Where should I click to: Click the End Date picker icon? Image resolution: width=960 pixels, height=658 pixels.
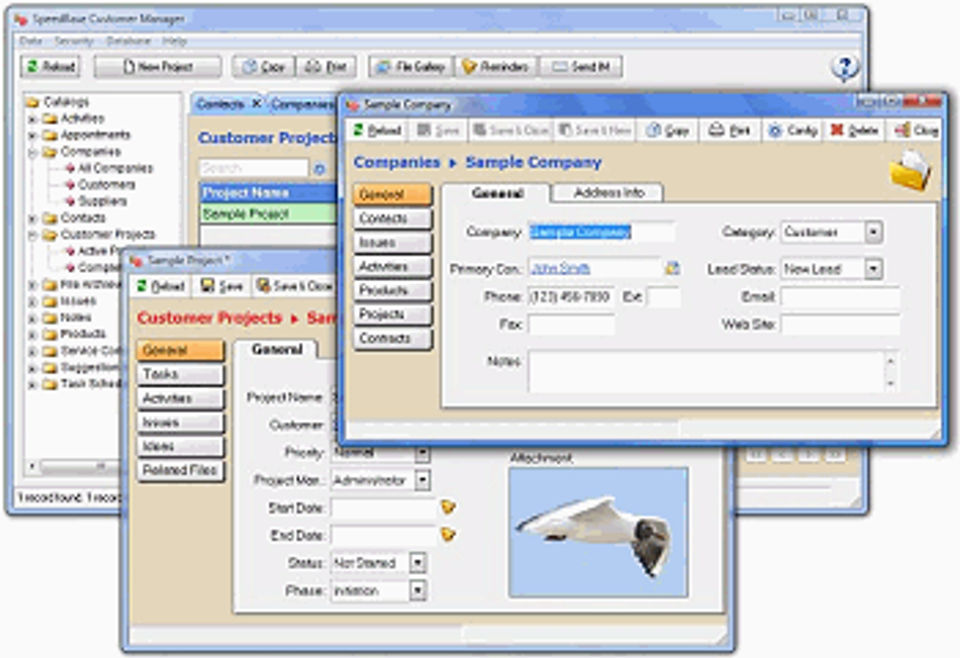coord(448,535)
